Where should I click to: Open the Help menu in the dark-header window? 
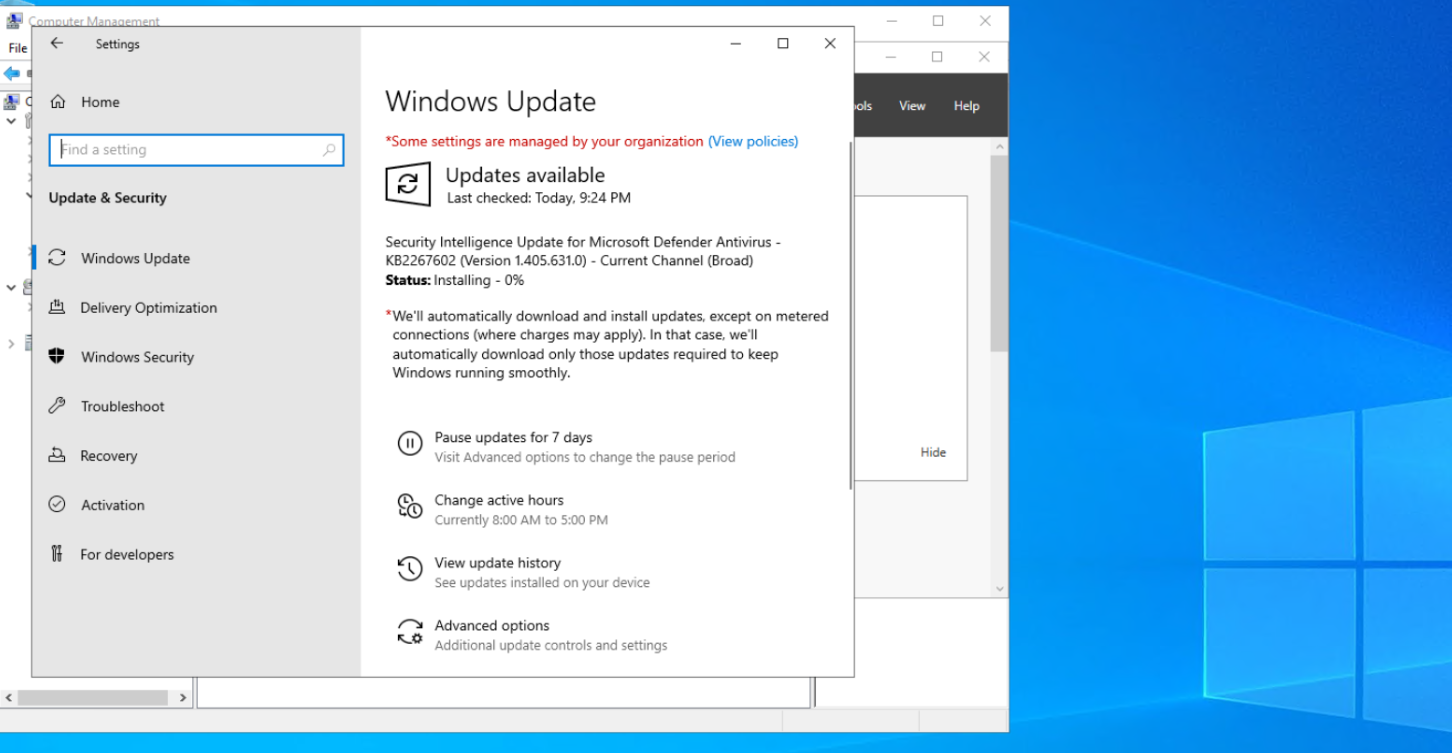click(966, 106)
